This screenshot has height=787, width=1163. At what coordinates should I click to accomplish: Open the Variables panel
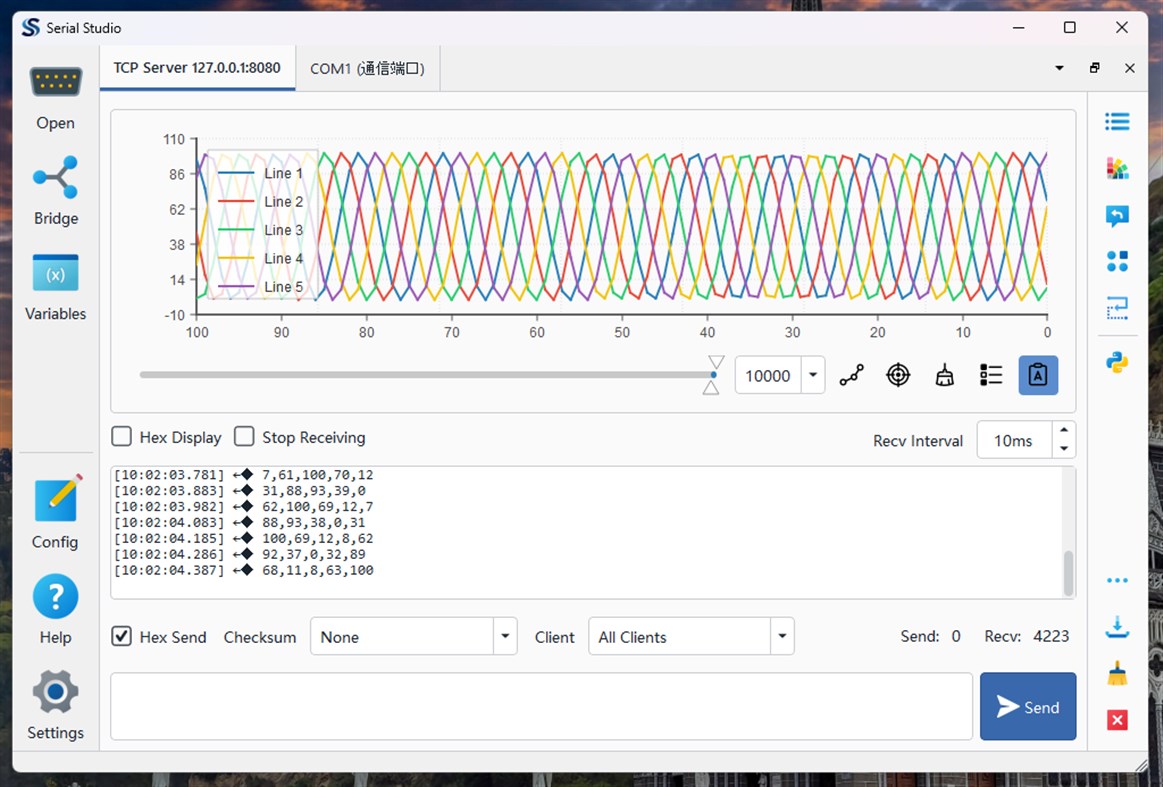[56, 288]
